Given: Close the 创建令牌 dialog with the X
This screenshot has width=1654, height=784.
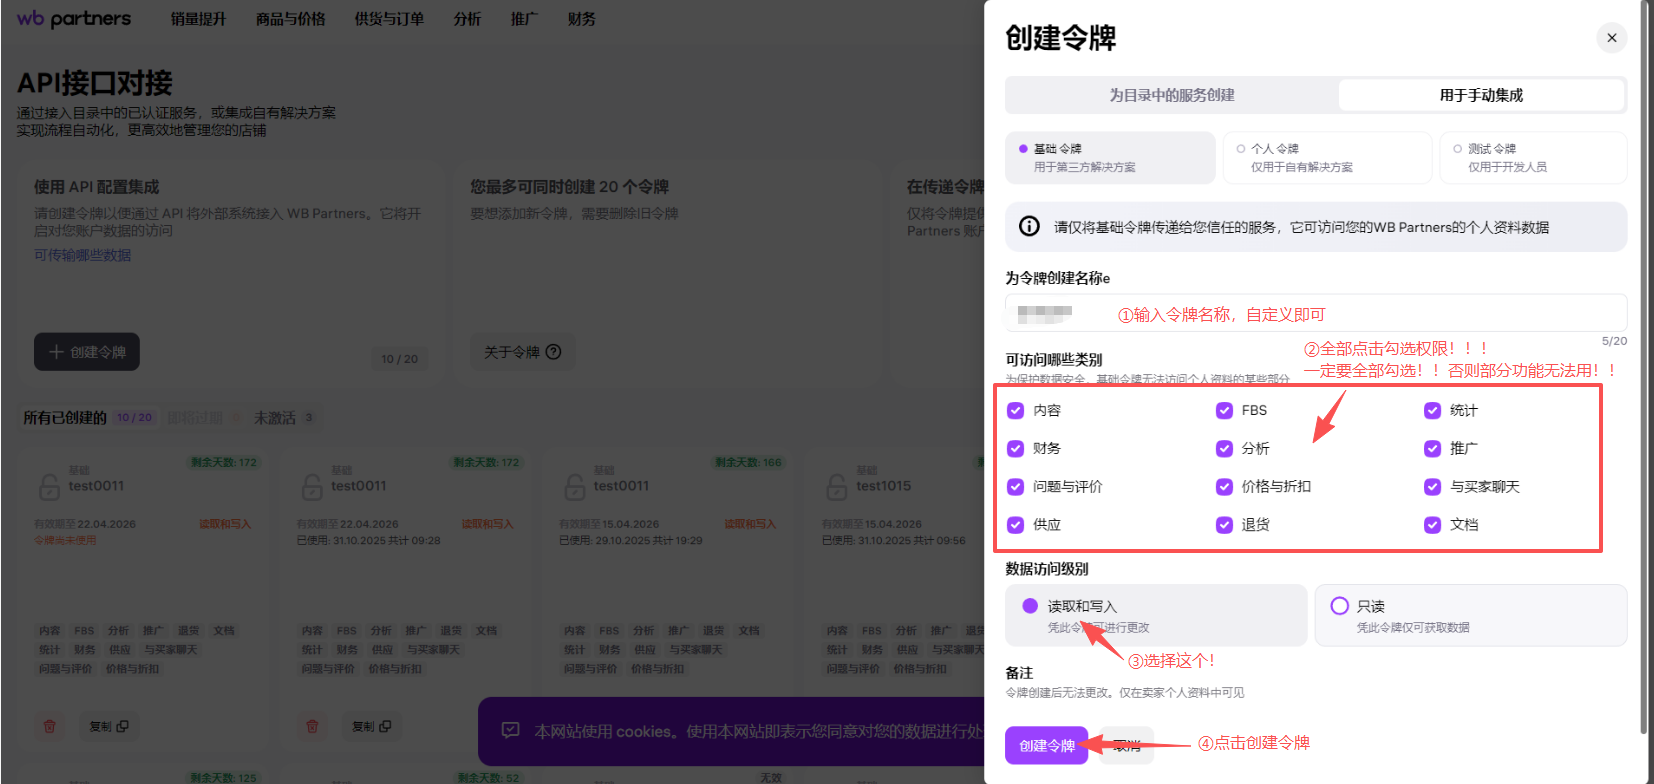Looking at the screenshot, I should [x=1611, y=38].
